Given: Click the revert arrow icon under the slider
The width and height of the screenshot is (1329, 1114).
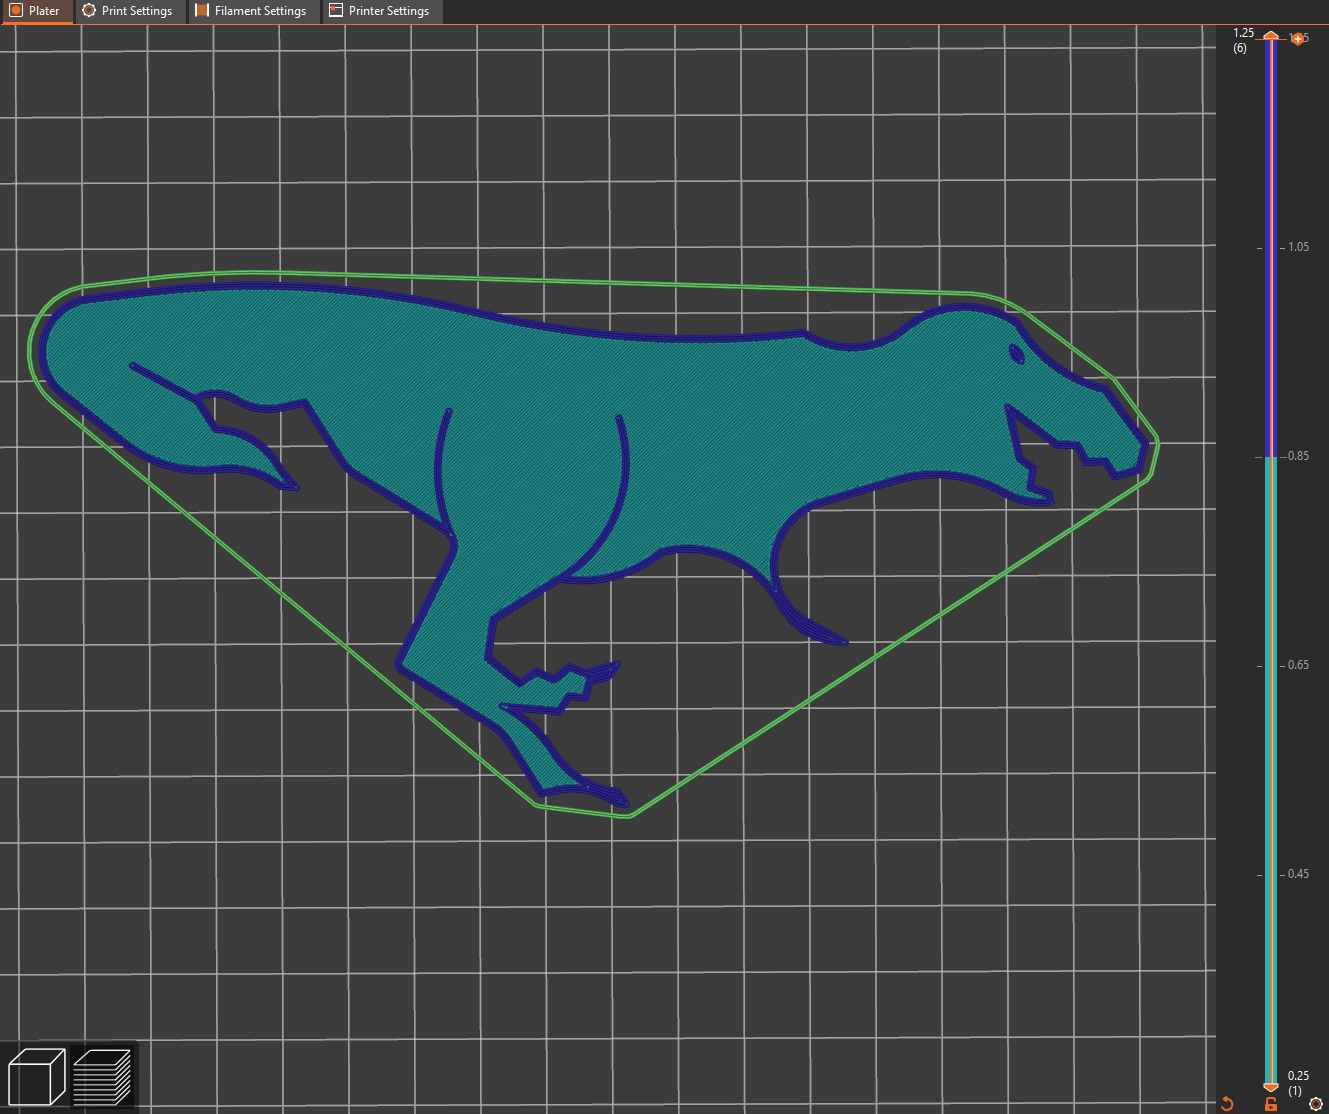Looking at the screenshot, I should [1228, 1101].
